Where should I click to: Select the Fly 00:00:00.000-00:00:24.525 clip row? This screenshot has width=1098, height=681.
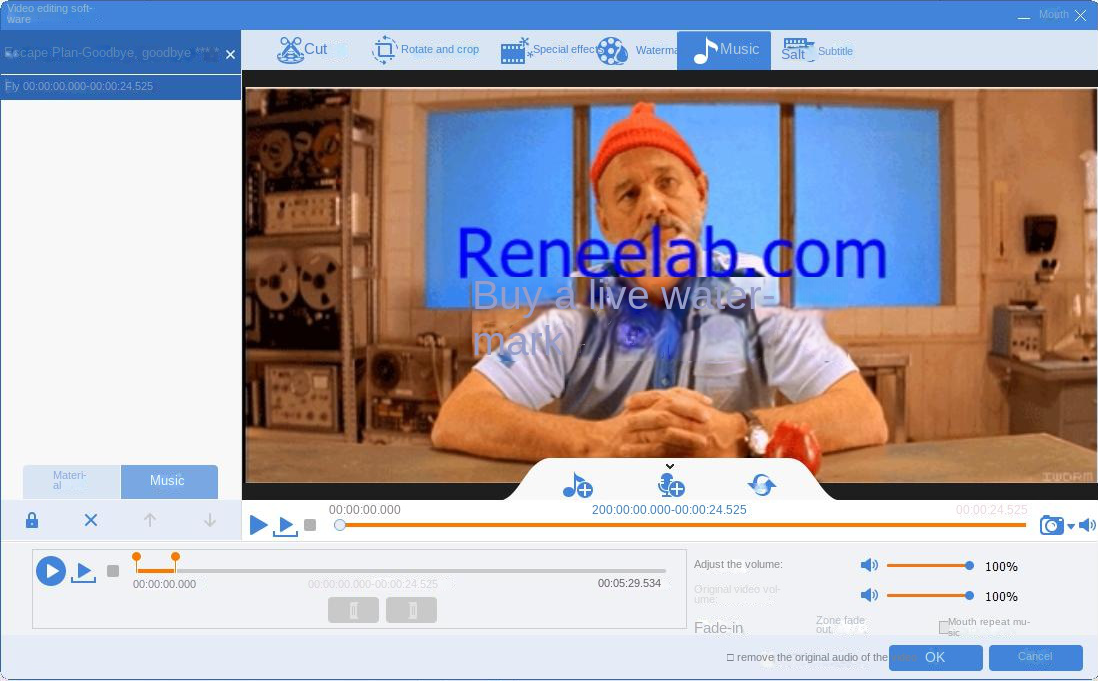[120, 87]
